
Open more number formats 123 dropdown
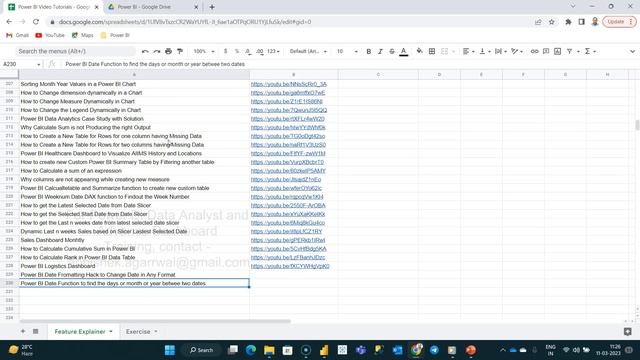[x=273, y=51]
